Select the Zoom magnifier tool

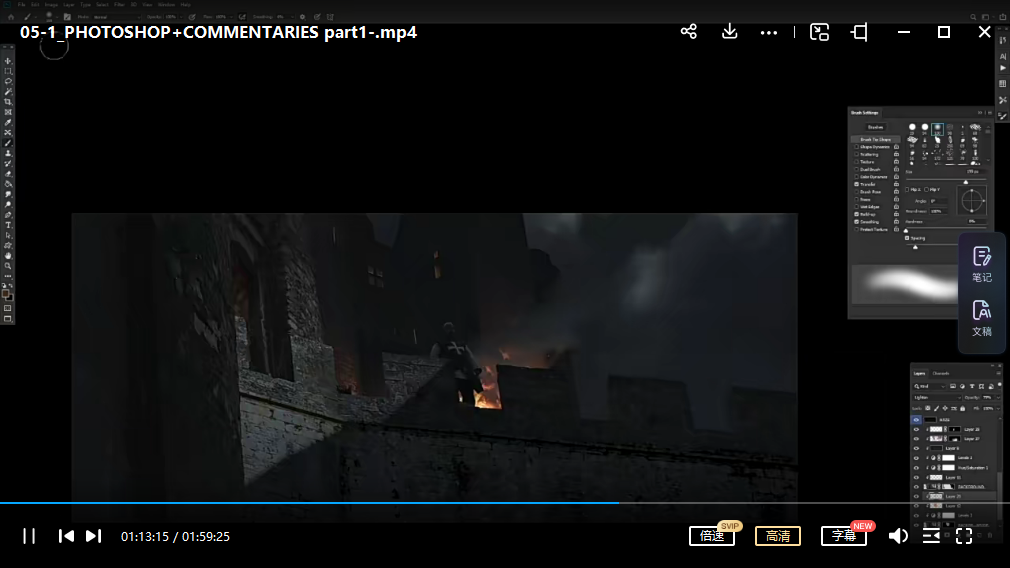coord(8,266)
